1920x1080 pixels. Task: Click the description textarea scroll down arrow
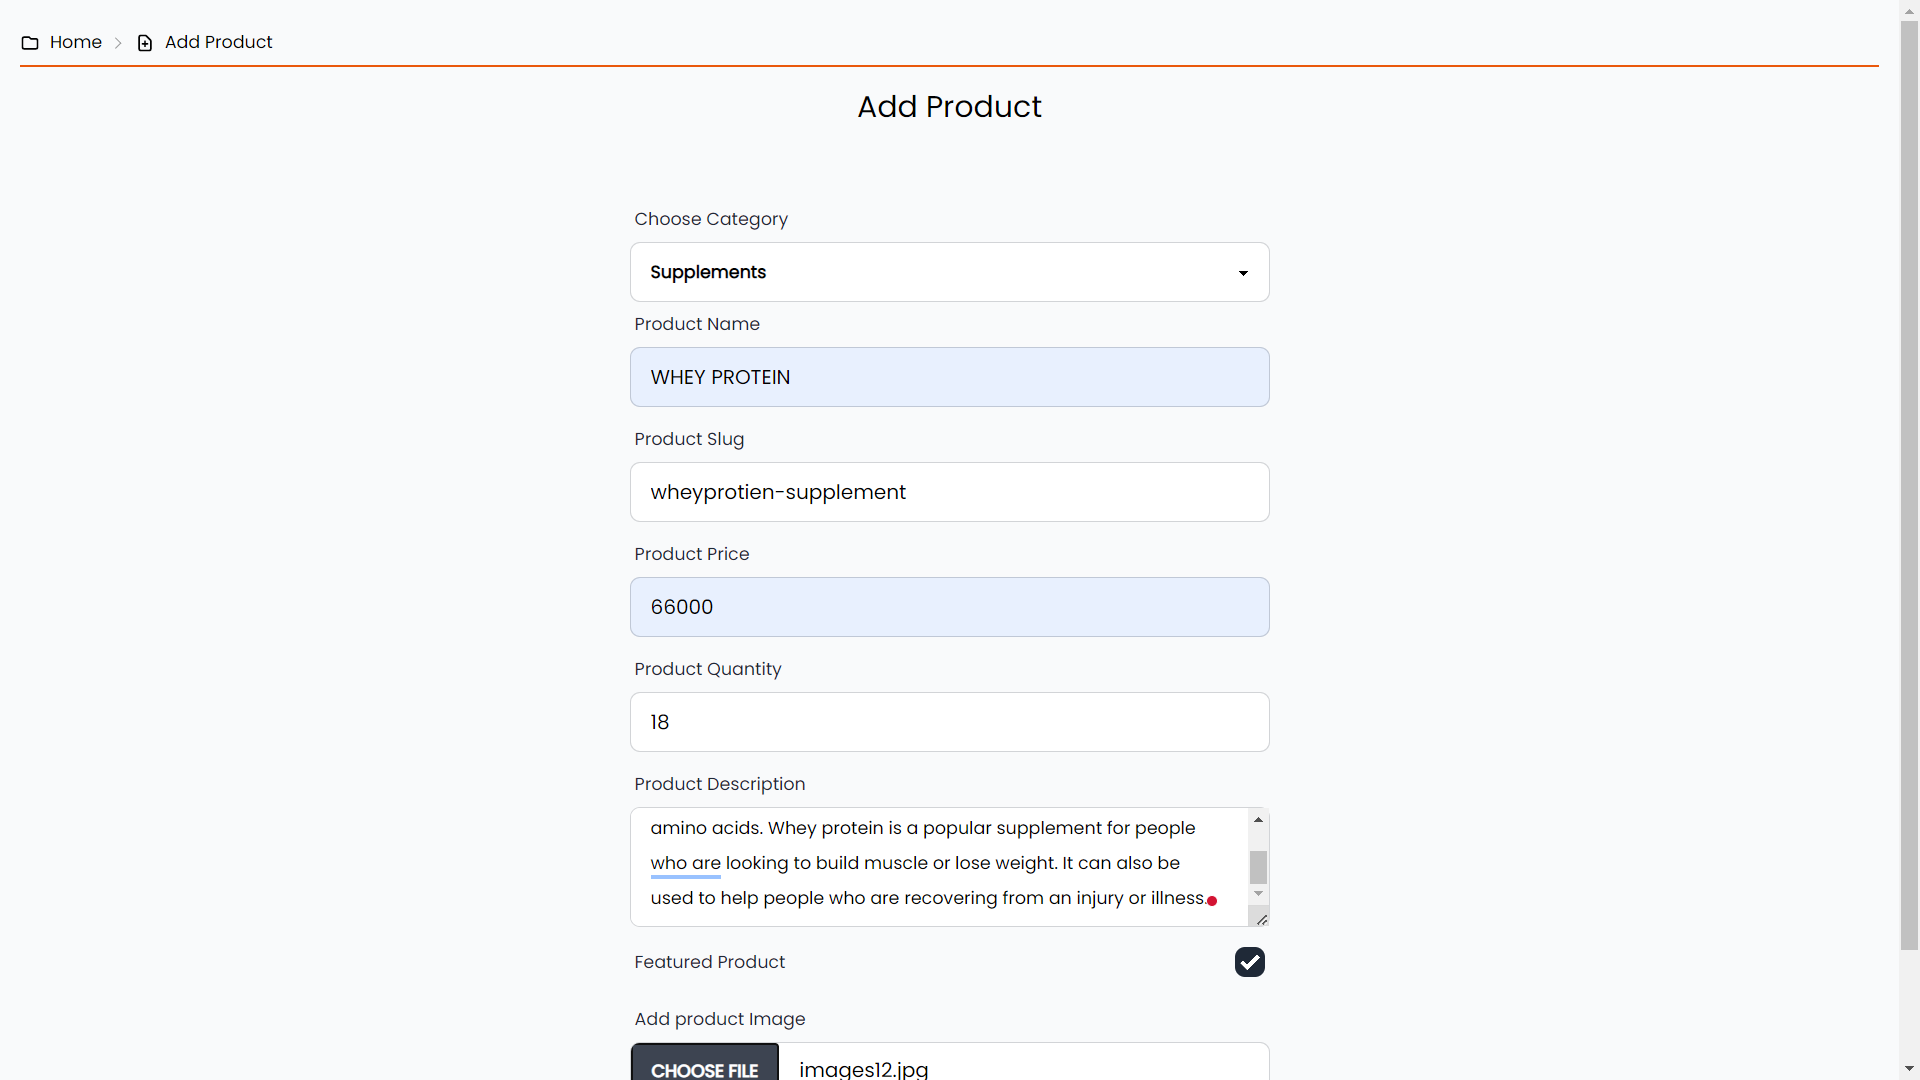click(1258, 894)
